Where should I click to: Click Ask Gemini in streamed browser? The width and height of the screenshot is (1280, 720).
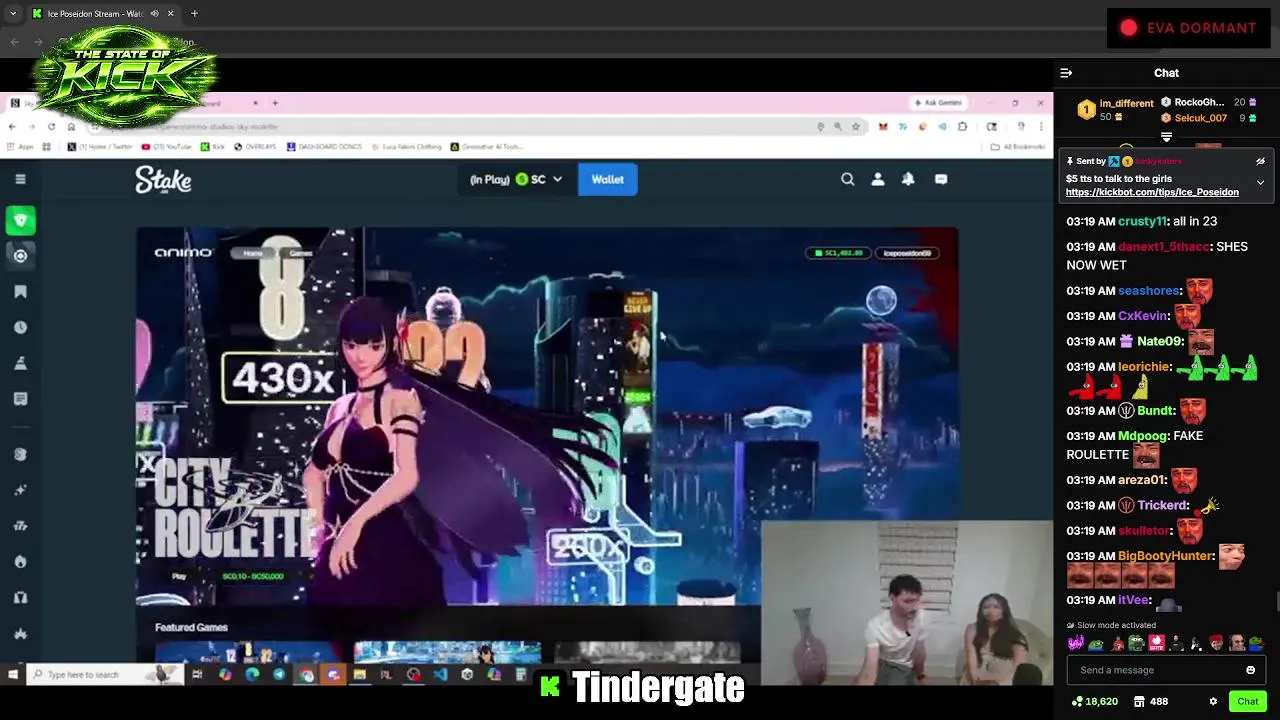938,103
